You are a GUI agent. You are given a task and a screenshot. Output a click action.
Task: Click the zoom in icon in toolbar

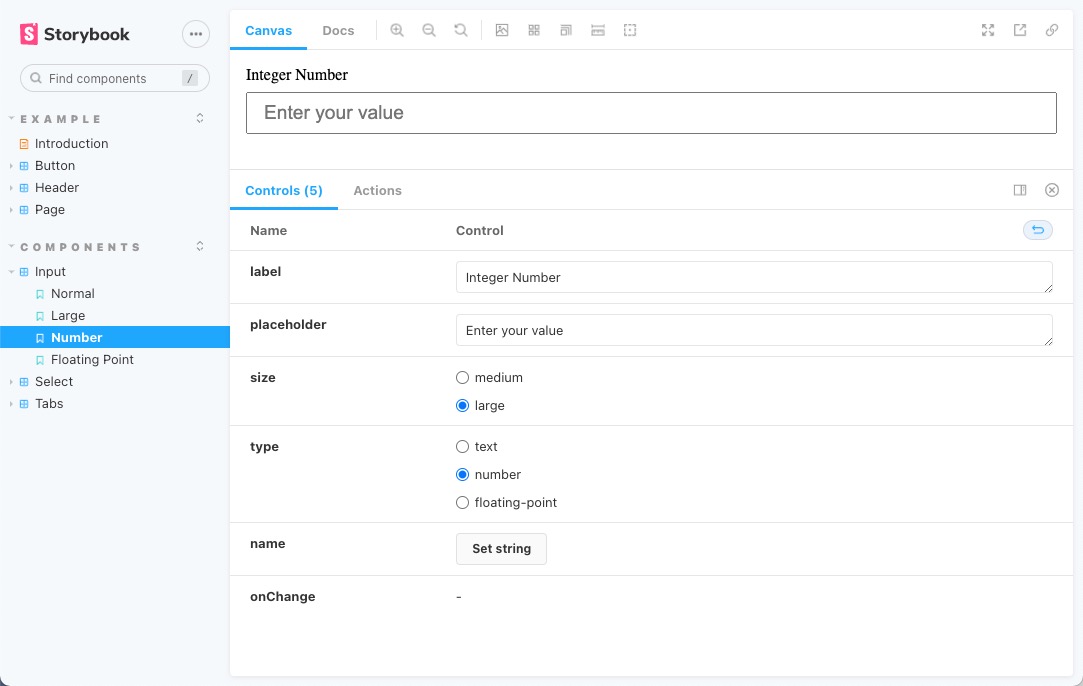[397, 30]
